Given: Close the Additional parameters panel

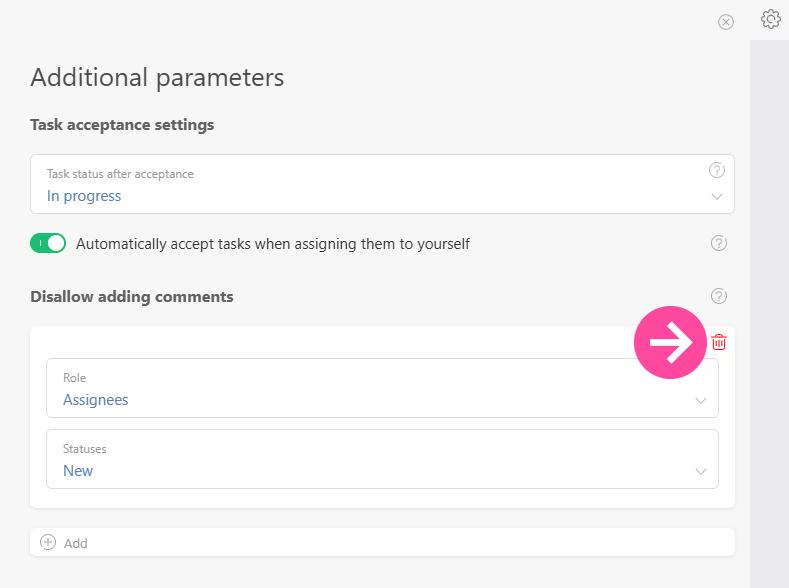Looking at the screenshot, I should point(726,22).
